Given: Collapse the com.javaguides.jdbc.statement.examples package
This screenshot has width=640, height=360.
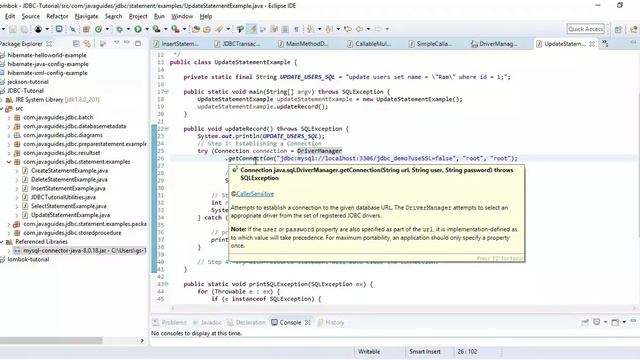Looking at the screenshot, I should coord(9,162).
